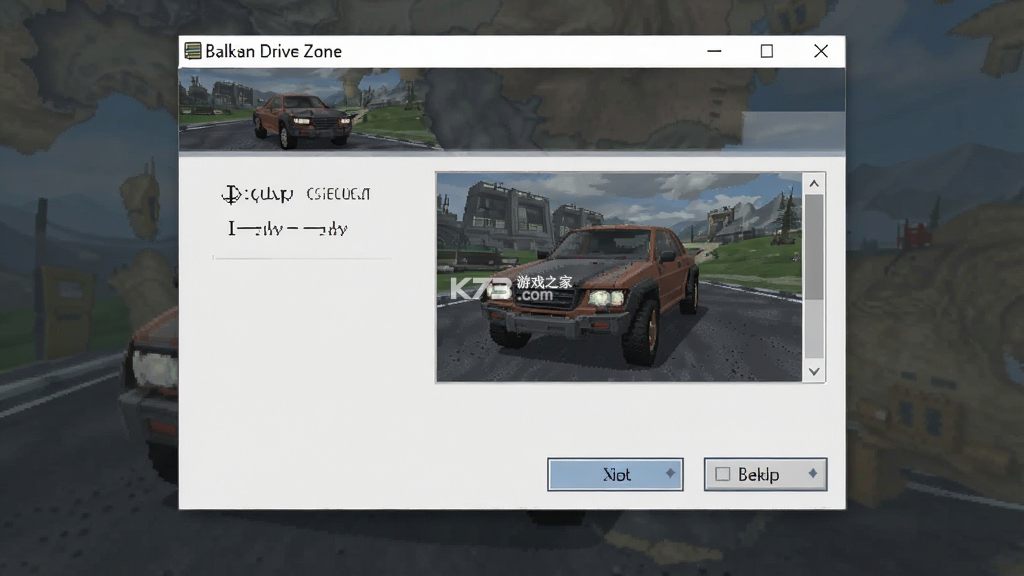Minimize the Balkan Drive Zone window
The width and height of the screenshot is (1024, 576).
coord(714,51)
